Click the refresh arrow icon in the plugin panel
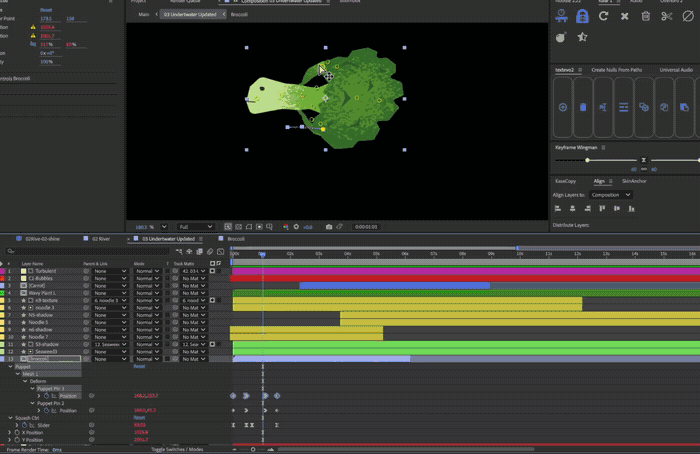 click(603, 17)
